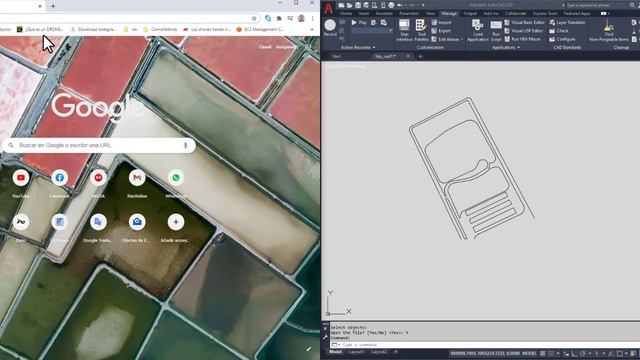The height and width of the screenshot is (360, 640).
Task: Switch to the Home ribbon tab
Action: point(346,13)
